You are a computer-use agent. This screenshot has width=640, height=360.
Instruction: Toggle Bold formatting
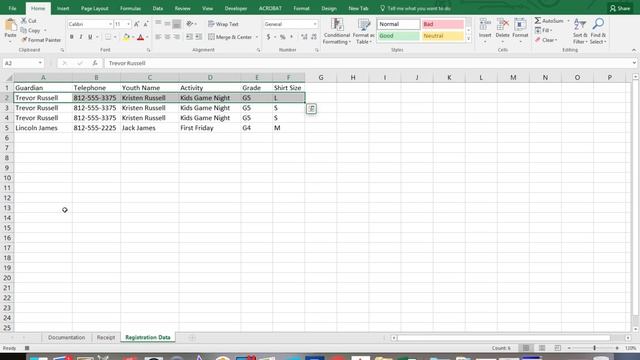point(71,37)
